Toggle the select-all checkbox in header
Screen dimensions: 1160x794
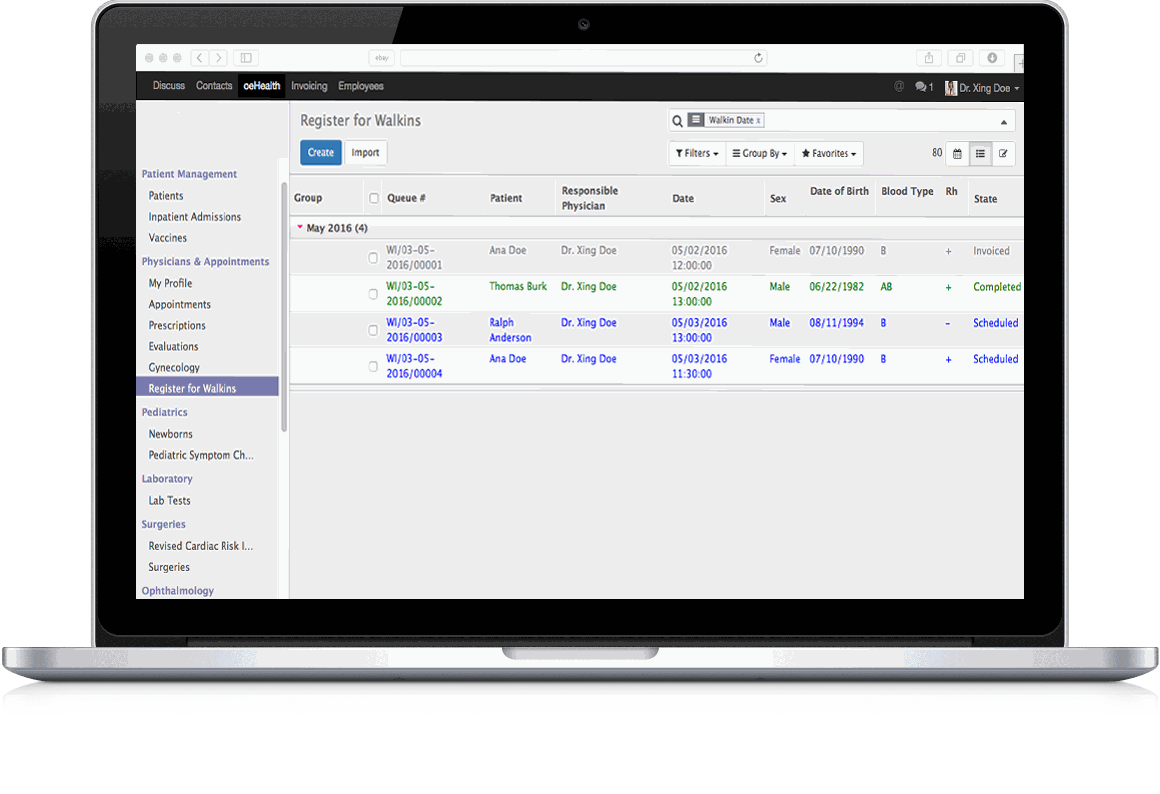click(x=374, y=198)
